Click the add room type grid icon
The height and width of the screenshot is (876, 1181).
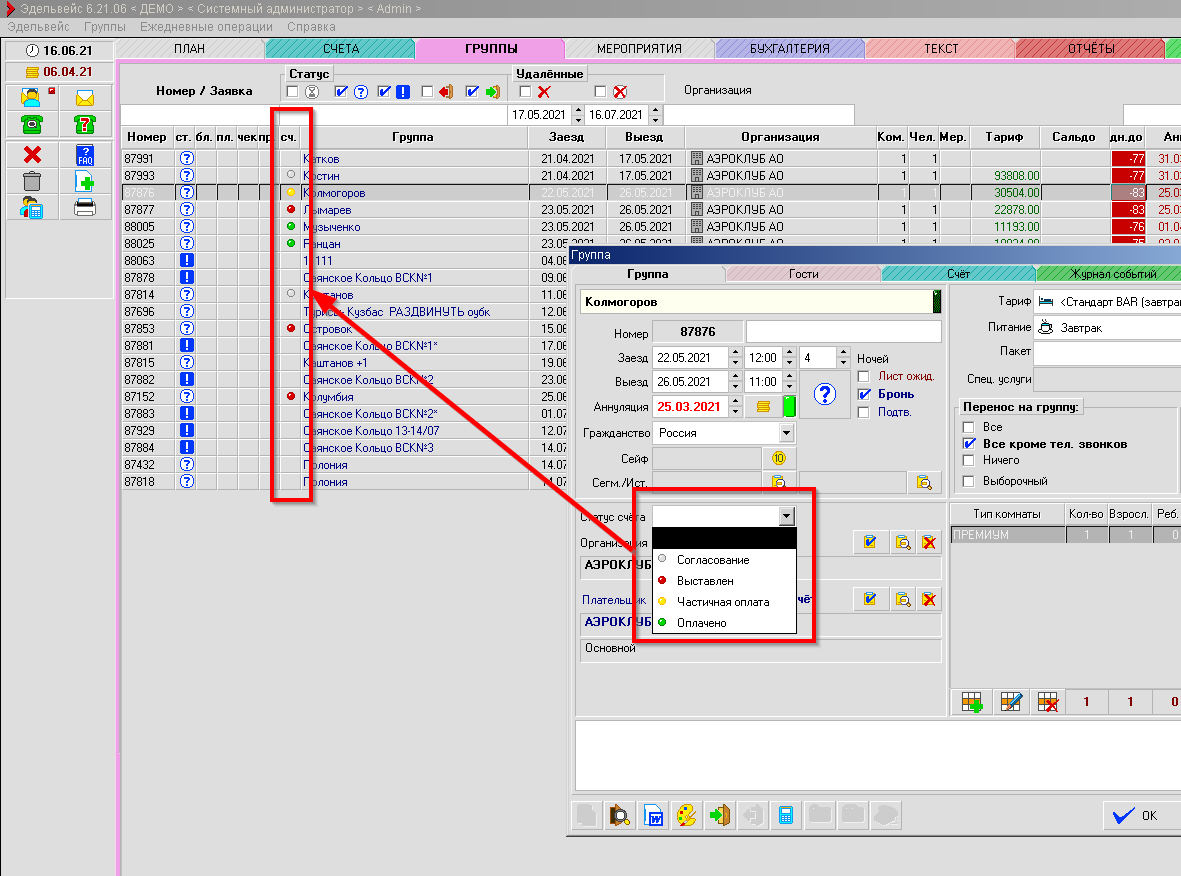971,702
